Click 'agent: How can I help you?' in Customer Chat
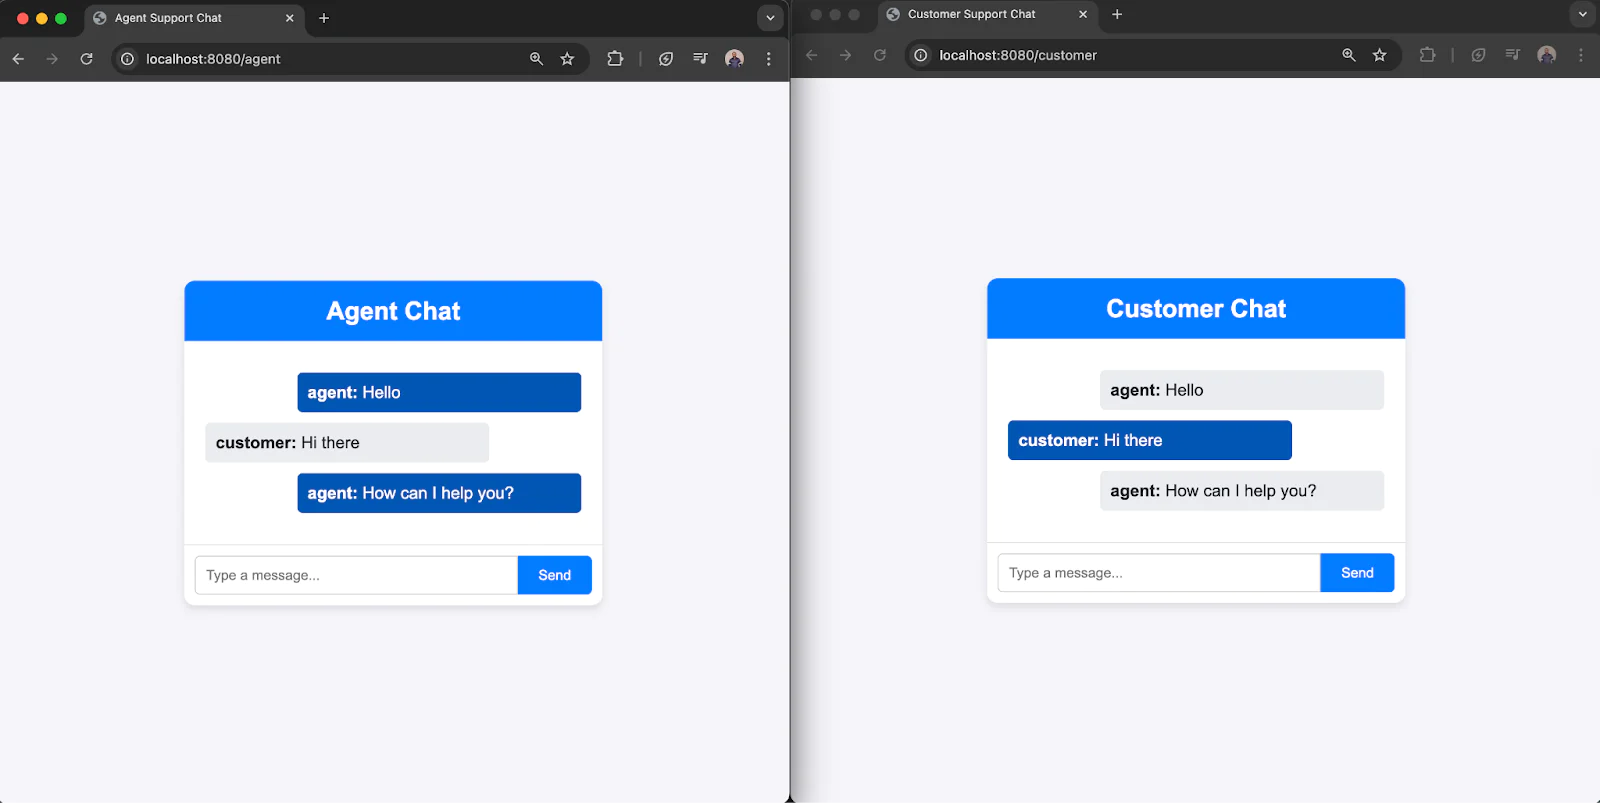The height and width of the screenshot is (803, 1600). coord(1242,491)
